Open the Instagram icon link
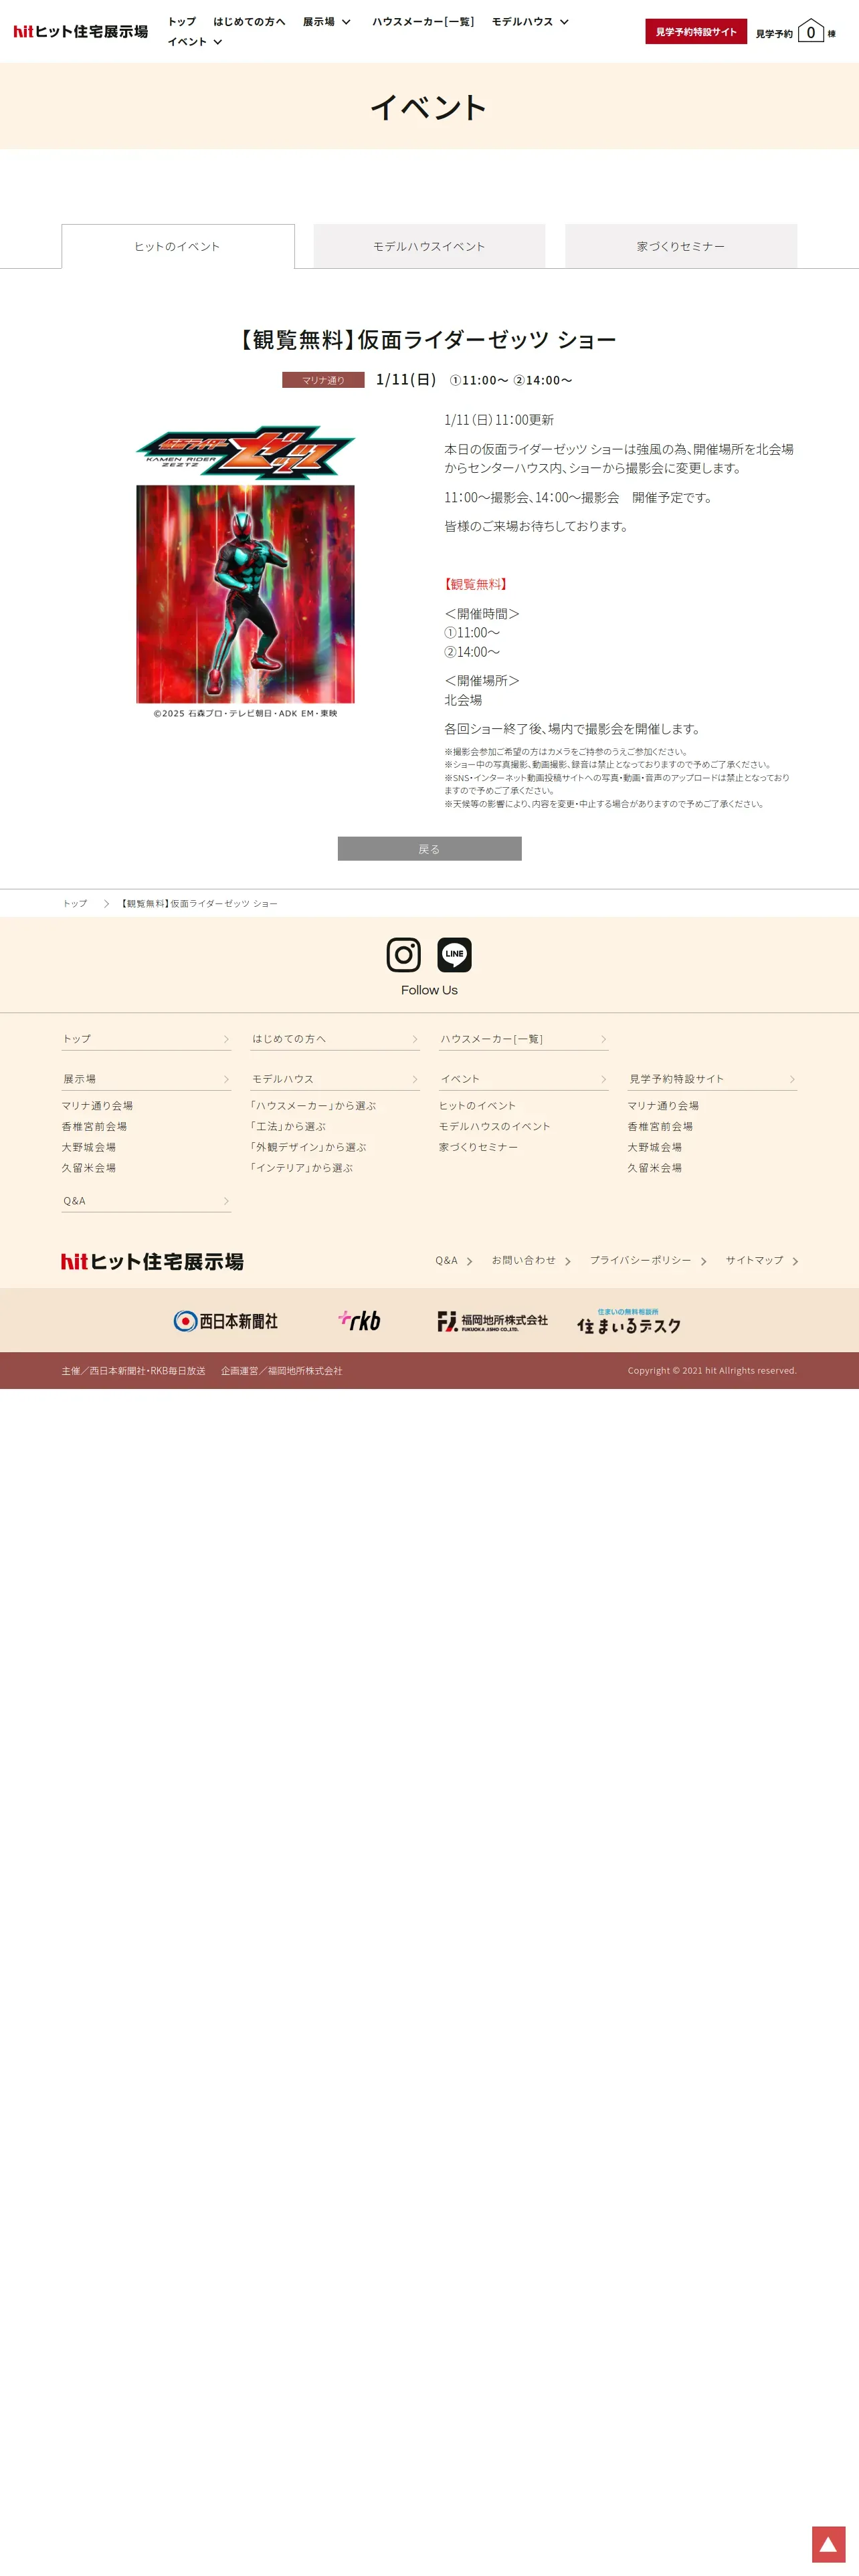This screenshot has height=2576, width=859. [x=403, y=954]
